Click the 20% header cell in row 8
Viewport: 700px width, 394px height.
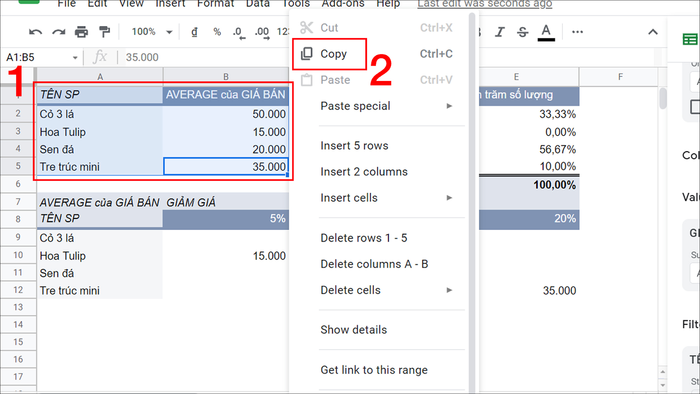(x=529, y=219)
